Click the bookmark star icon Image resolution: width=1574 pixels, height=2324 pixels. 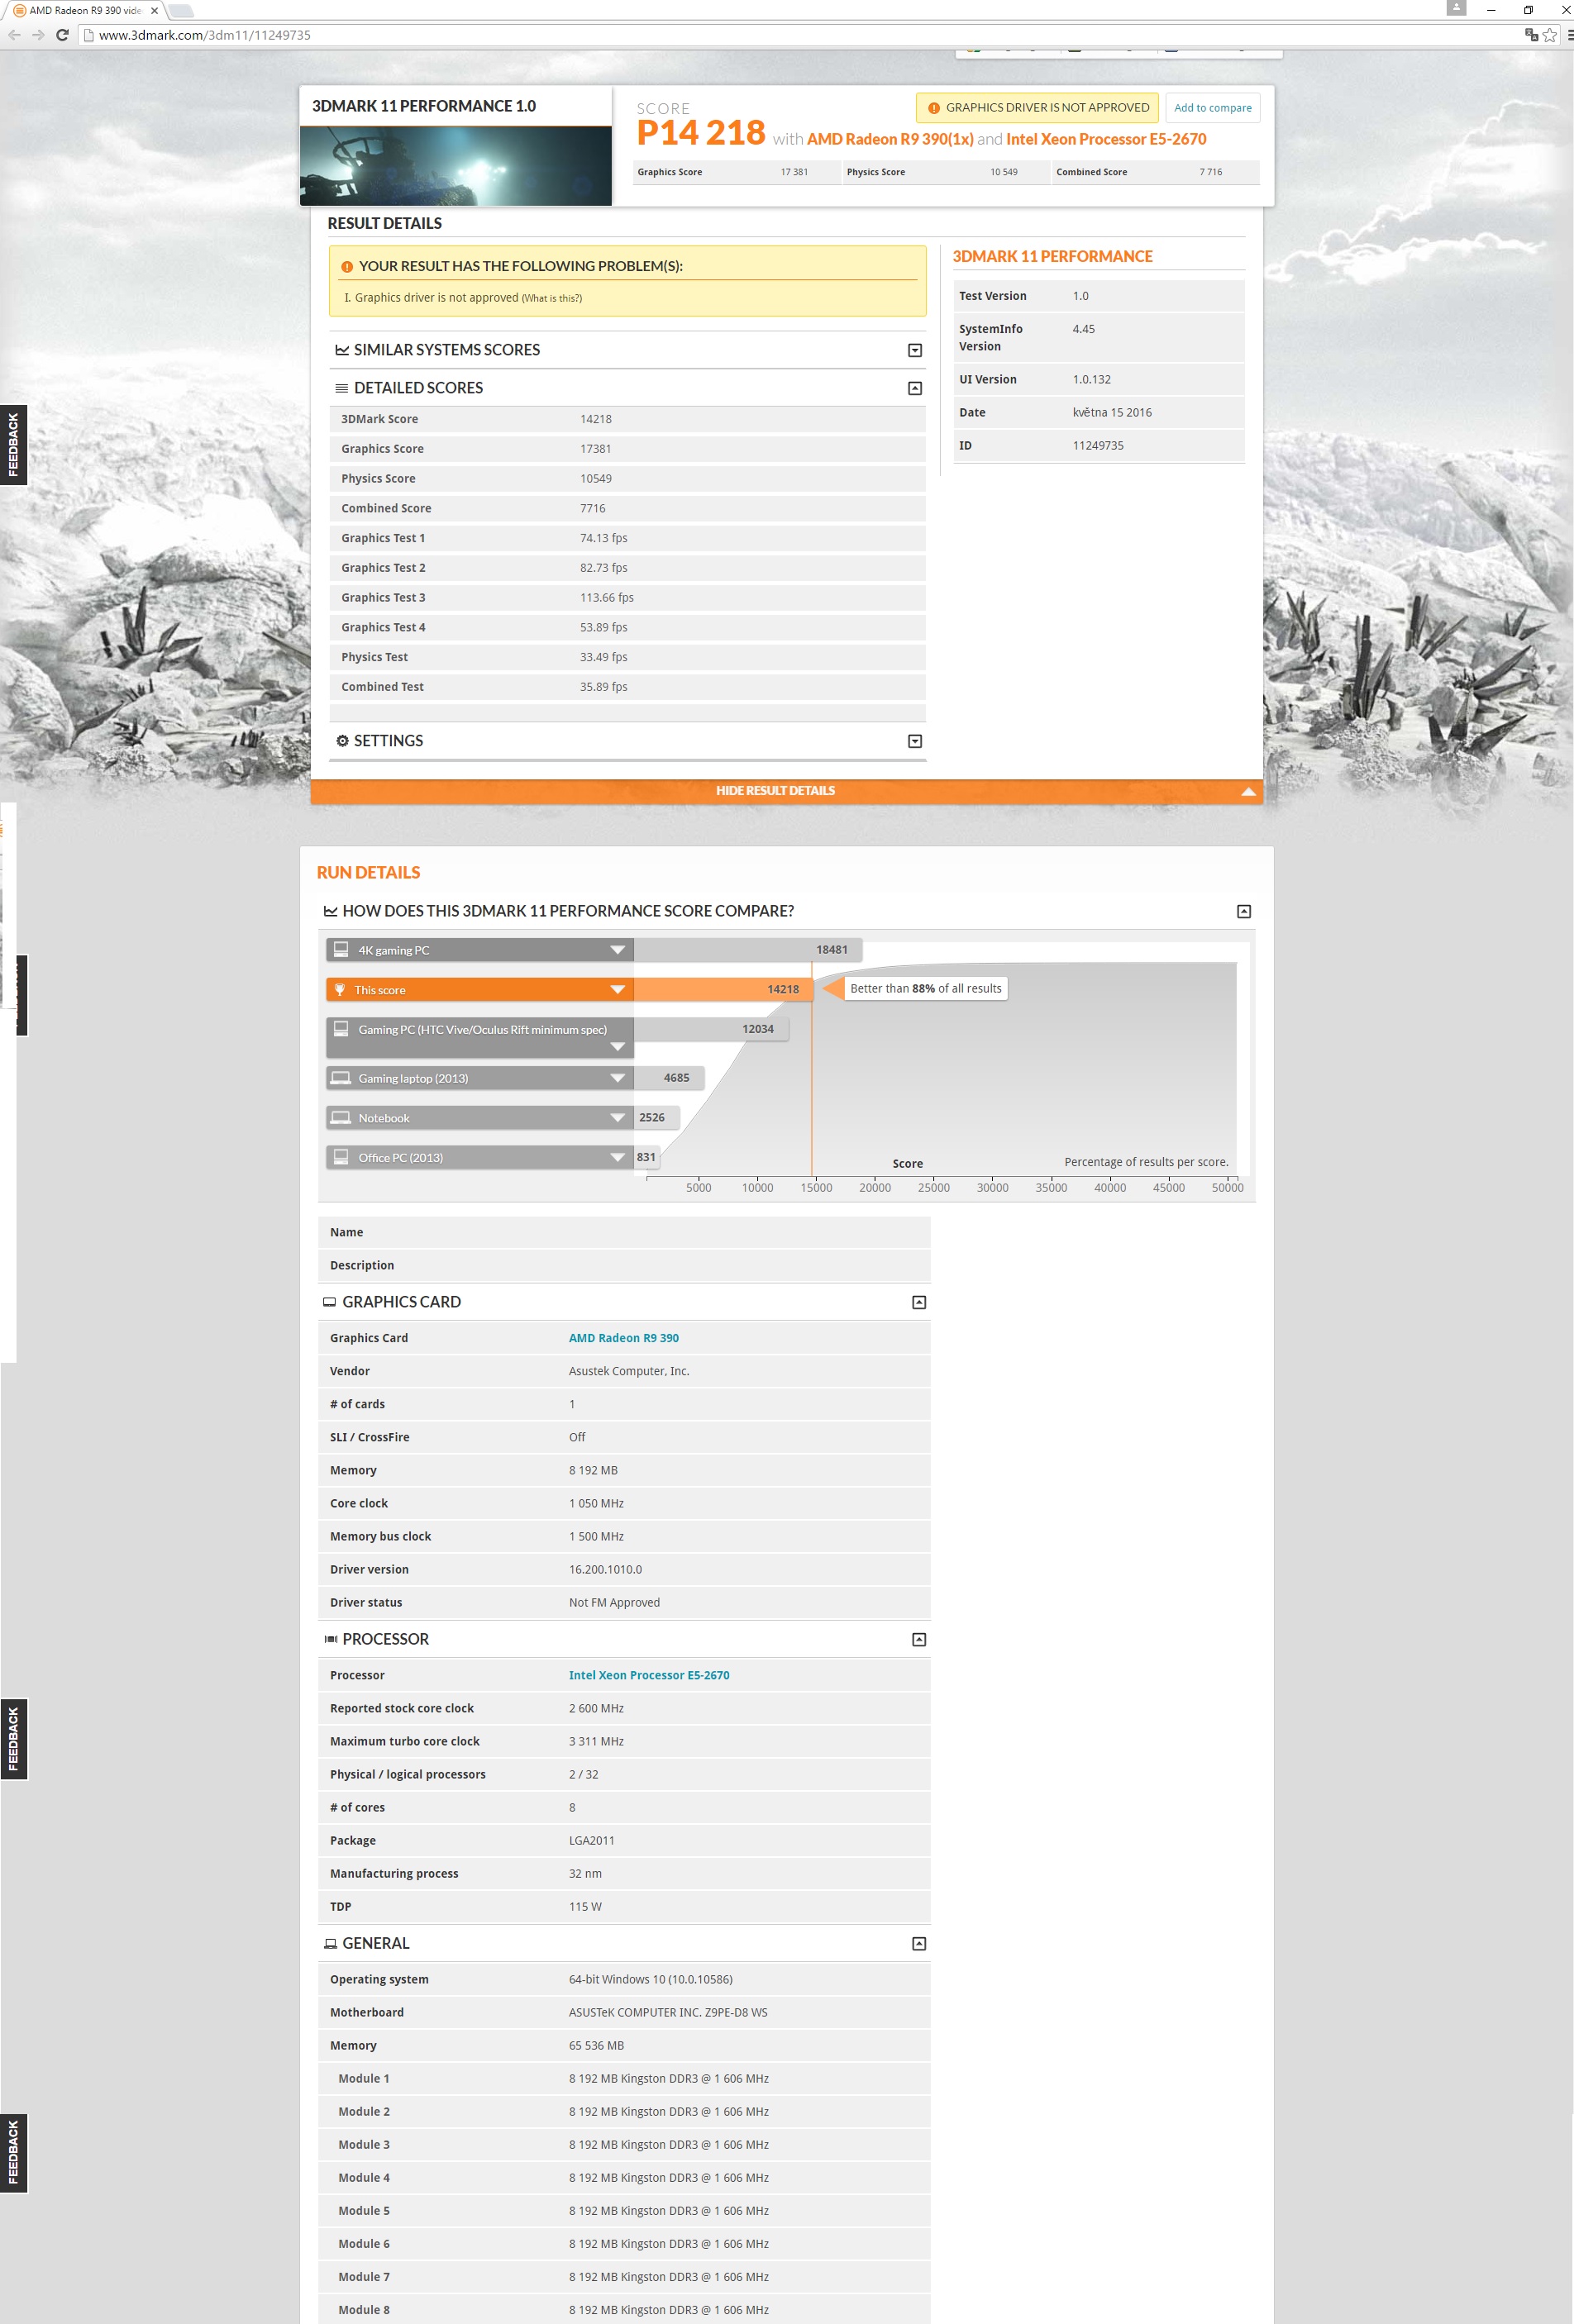click(x=1549, y=35)
